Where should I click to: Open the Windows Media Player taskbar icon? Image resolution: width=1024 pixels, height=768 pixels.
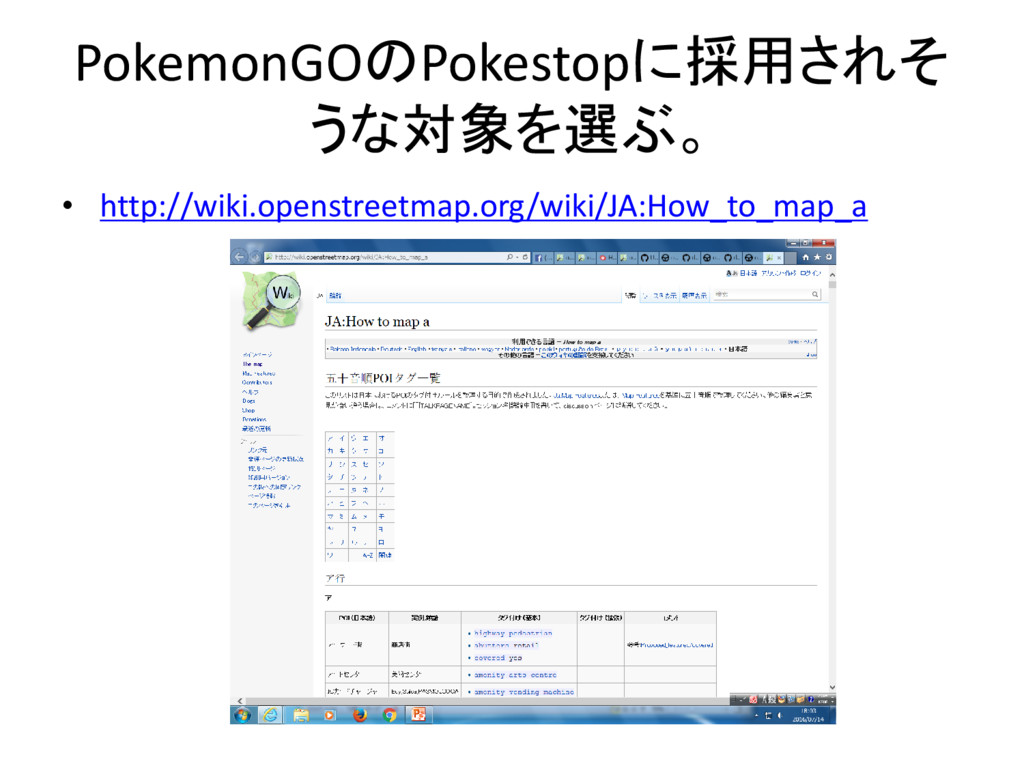(x=329, y=716)
